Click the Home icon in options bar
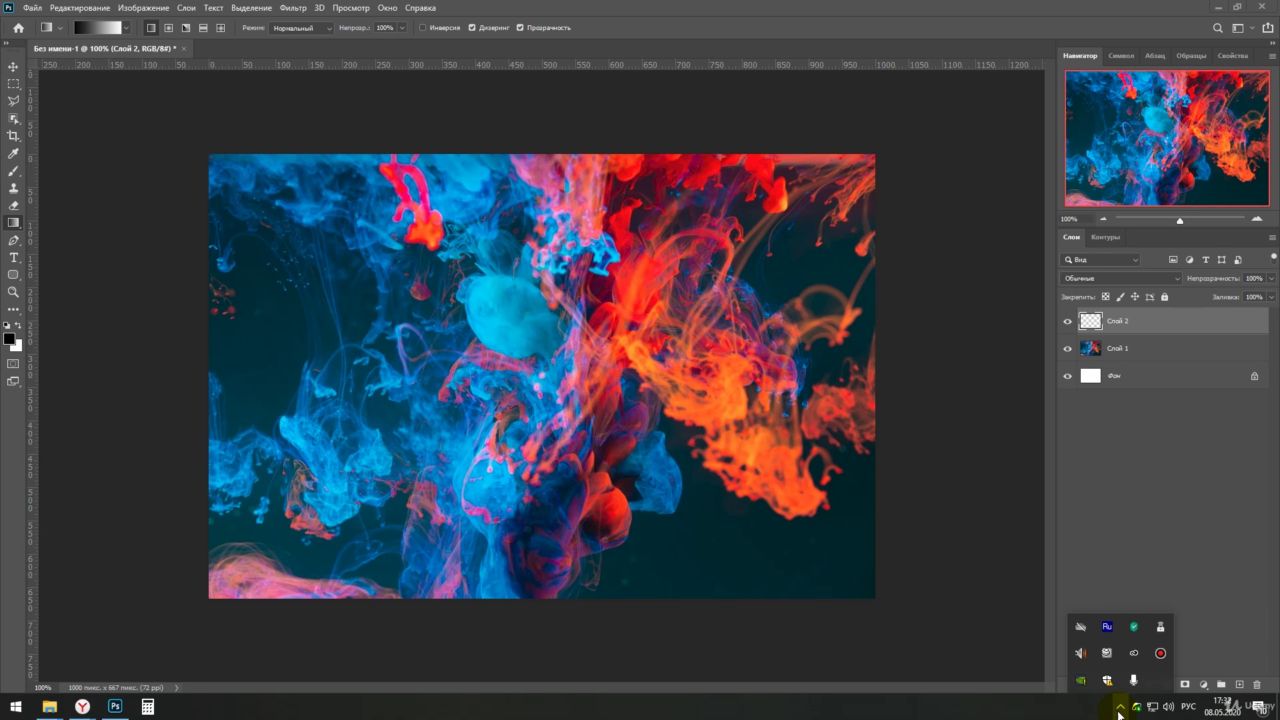 click(x=18, y=28)
